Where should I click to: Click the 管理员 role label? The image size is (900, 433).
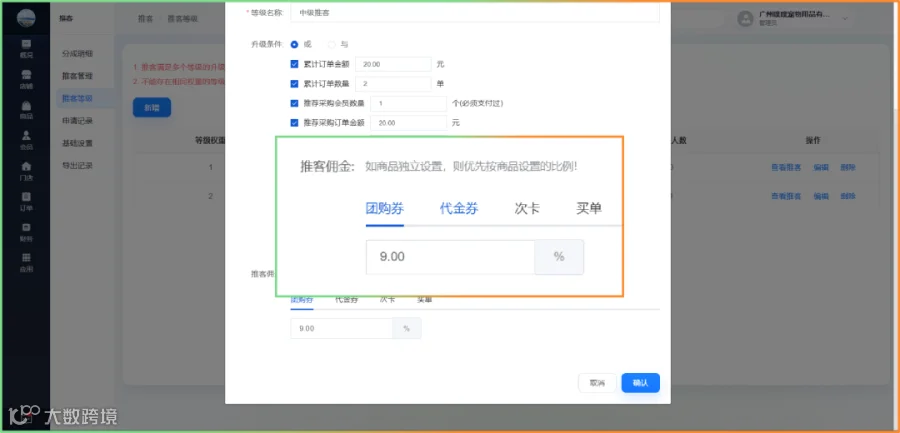click(x=767, y=24)
